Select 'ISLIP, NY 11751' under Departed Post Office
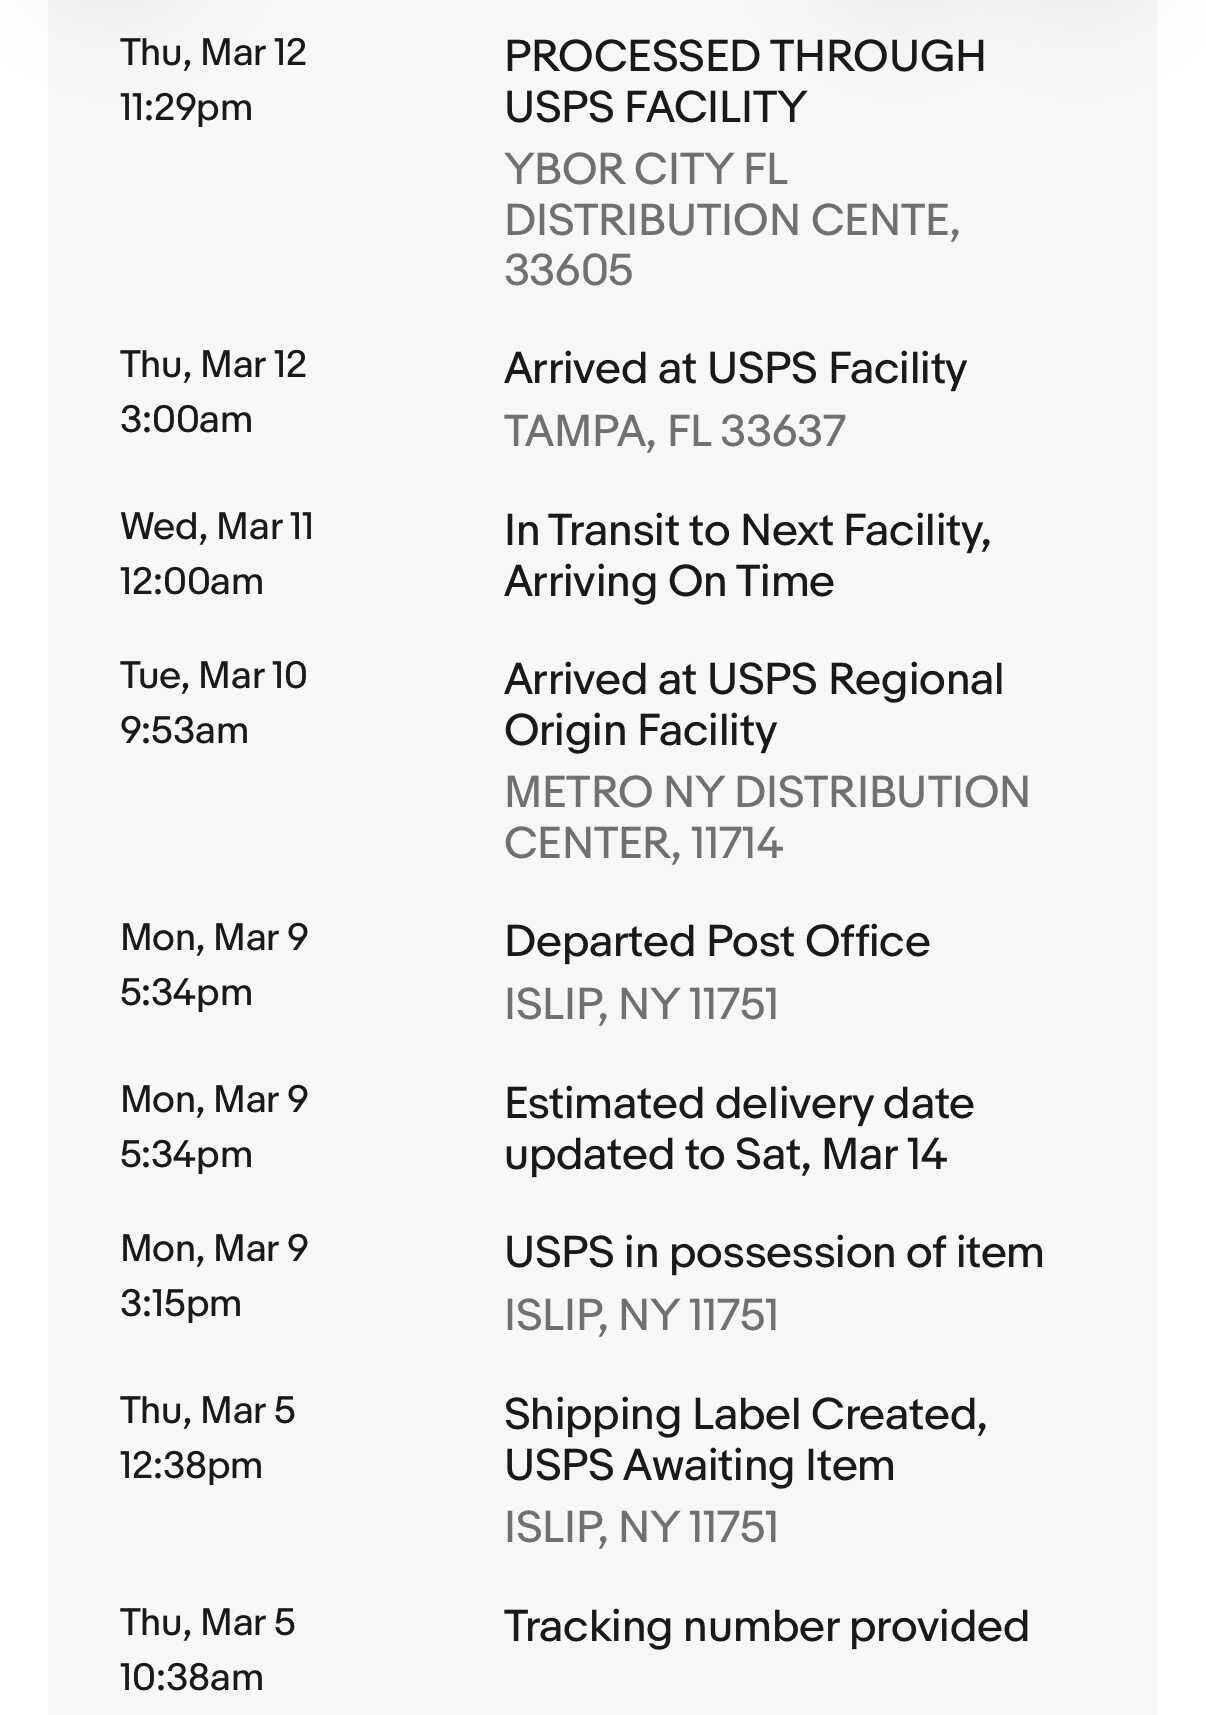The height and width of the screenshot is (1715, 1206). [x=641, y=1004]
